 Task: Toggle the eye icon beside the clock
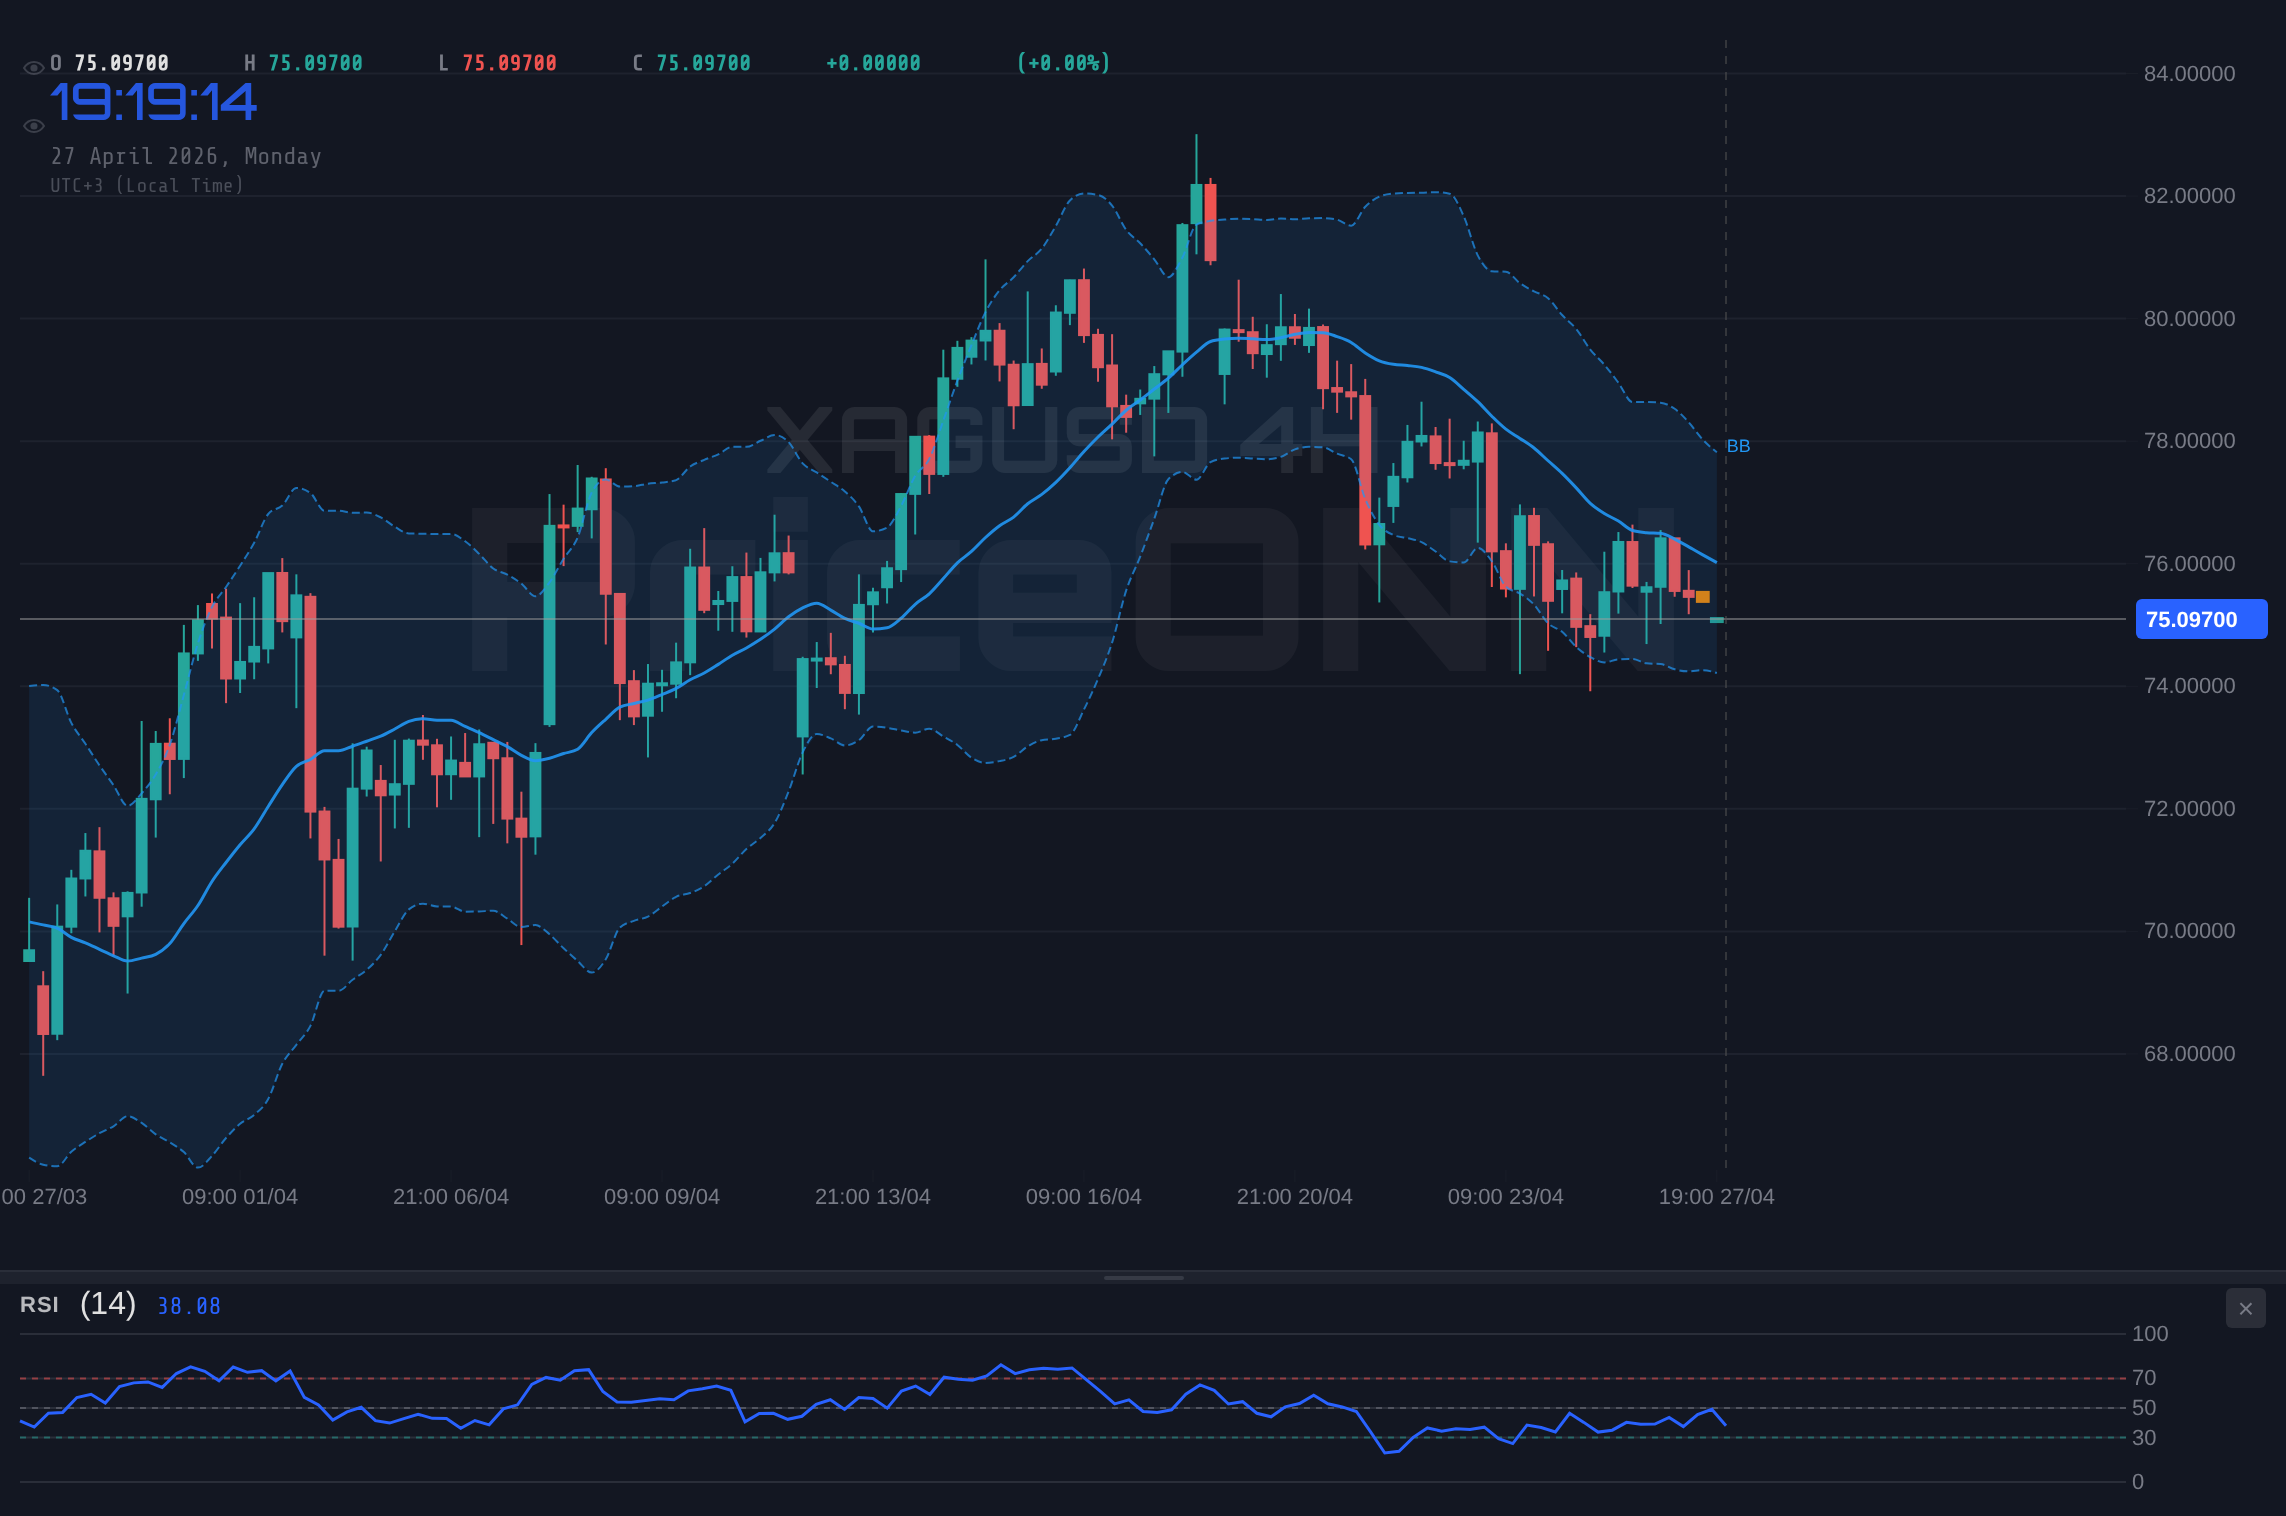point(33,126)
